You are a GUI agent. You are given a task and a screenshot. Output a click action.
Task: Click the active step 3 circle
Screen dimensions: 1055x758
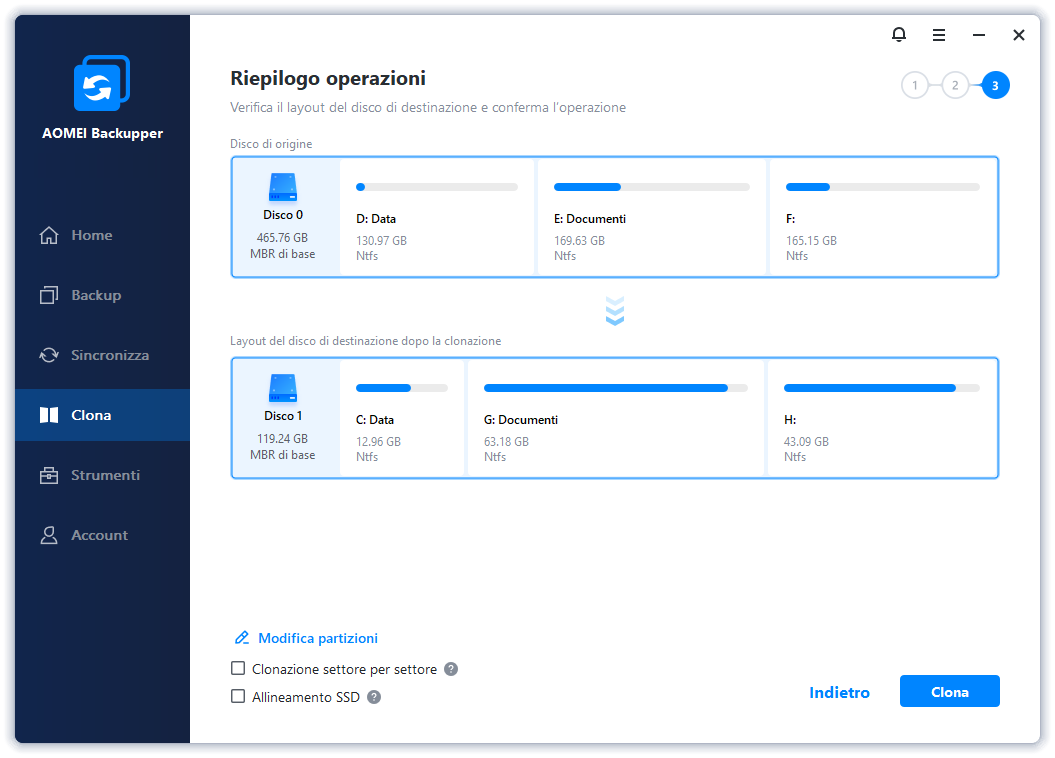(995, 85)
